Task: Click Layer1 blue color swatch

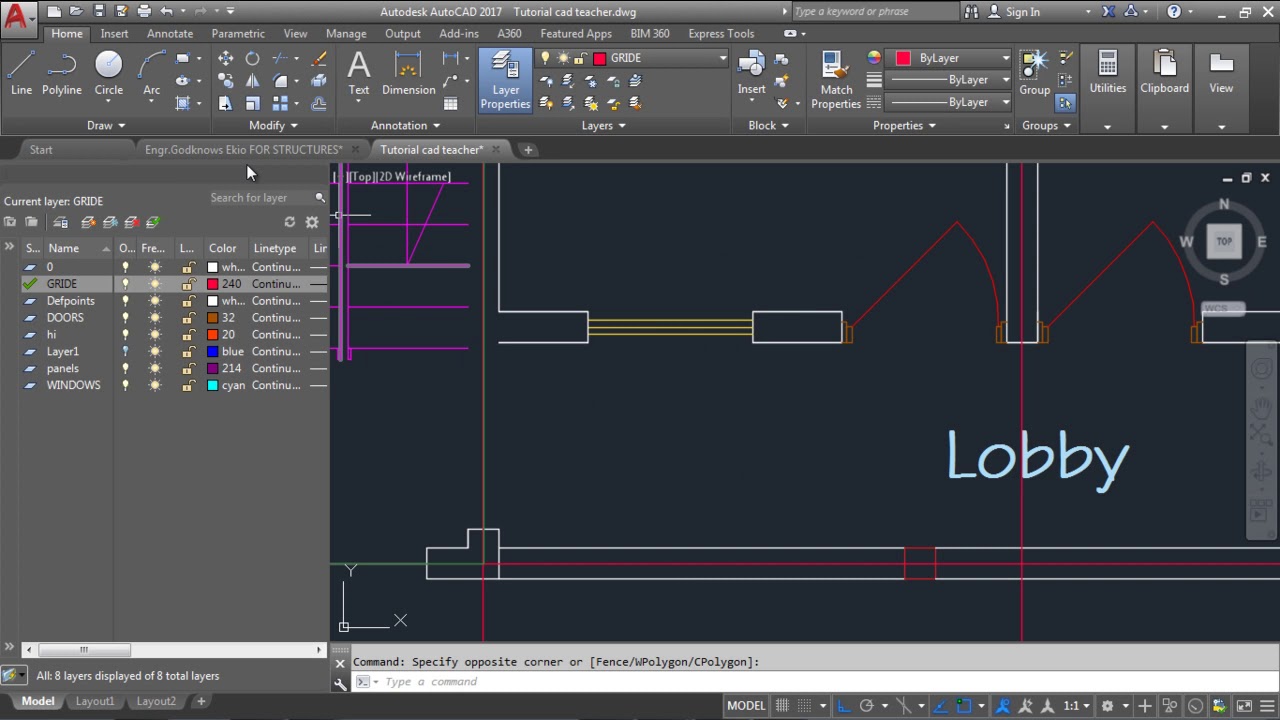Action: click(x=212, y=352)
